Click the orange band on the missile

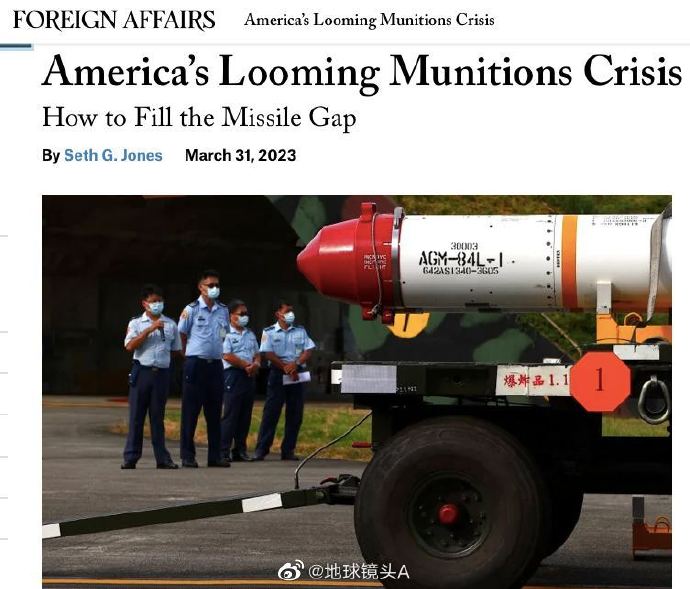click(x=569, y=262)
